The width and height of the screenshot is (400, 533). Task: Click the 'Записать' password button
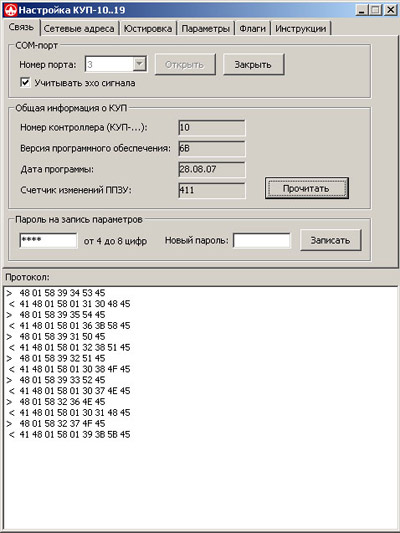[x=330, y=240]
